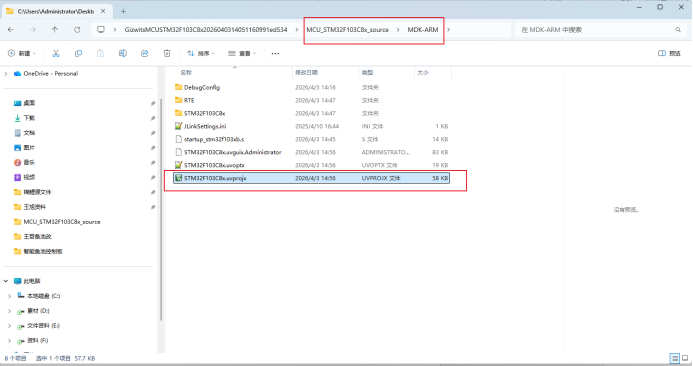Sort by Date modified column header

click(x=306, y=72)
